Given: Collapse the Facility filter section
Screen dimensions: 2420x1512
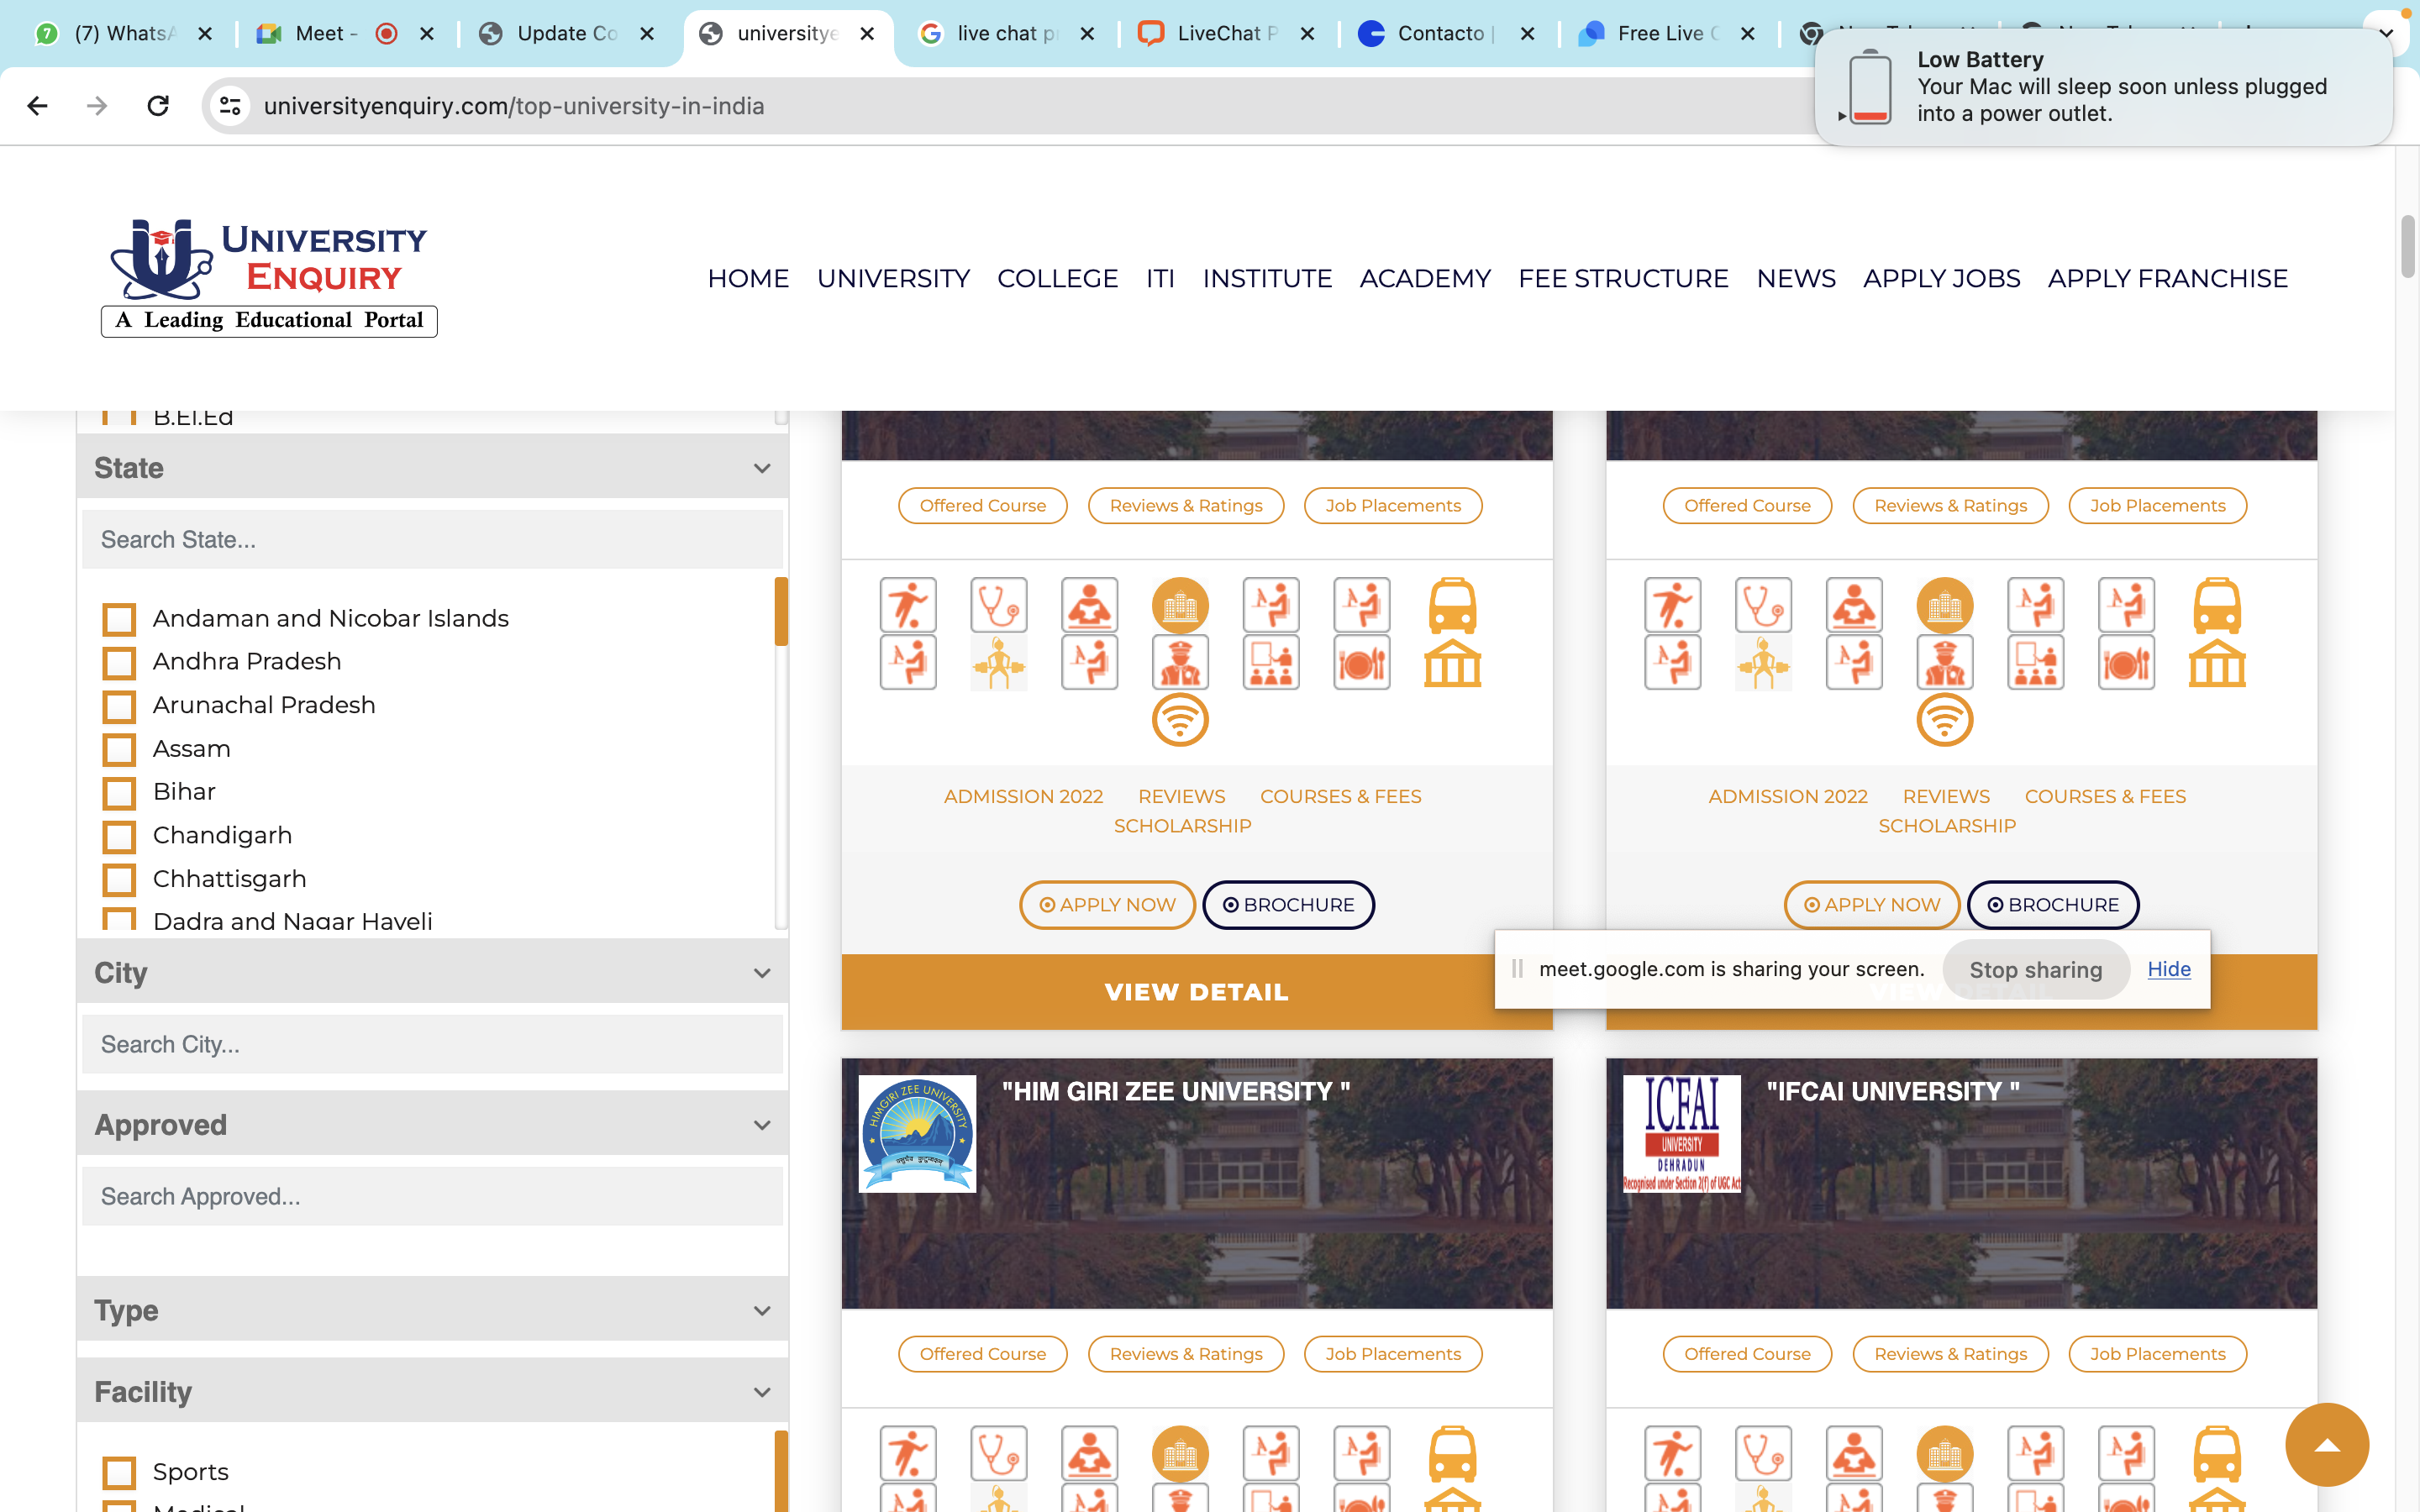Looking at the screenshot, I should [x=762, y=1392].
